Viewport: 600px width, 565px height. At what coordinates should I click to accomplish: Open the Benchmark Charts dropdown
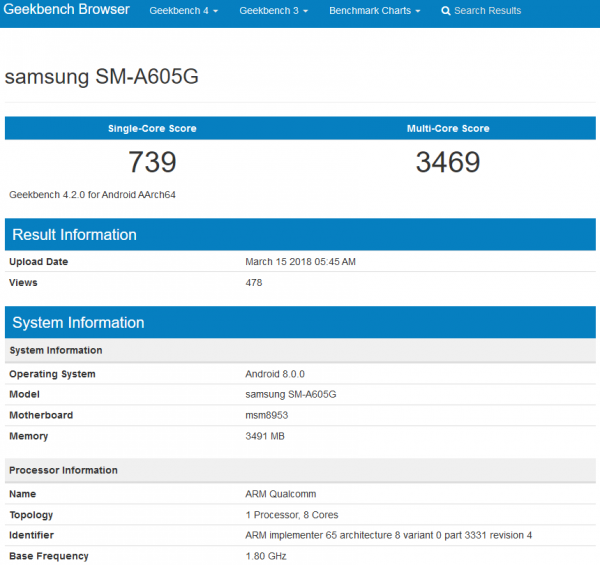click(375, 11)
